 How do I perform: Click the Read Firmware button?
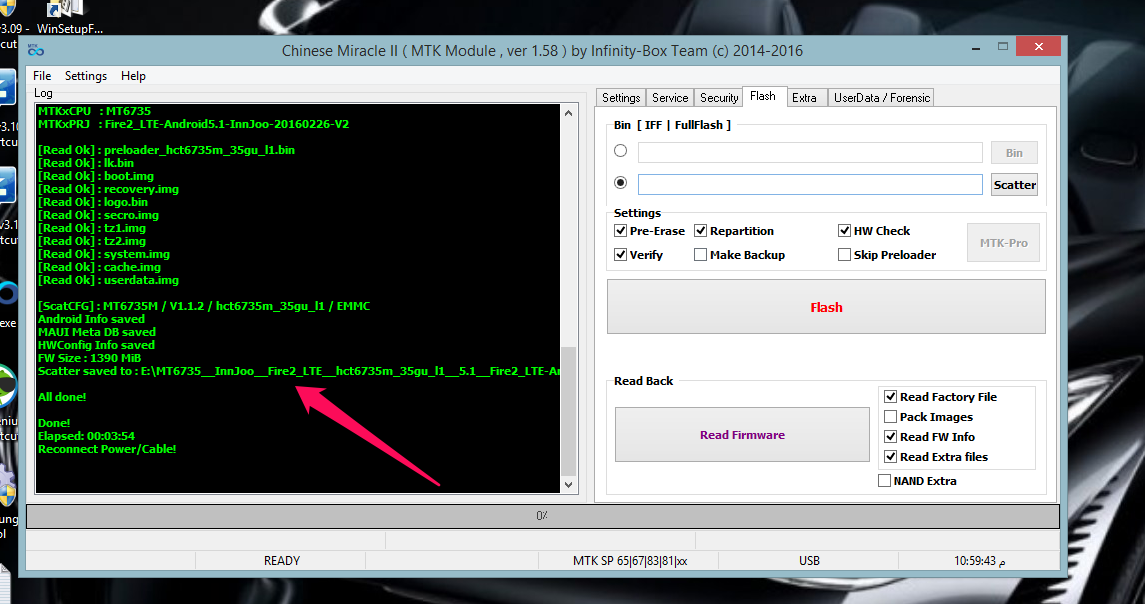[x=742, y=435]
